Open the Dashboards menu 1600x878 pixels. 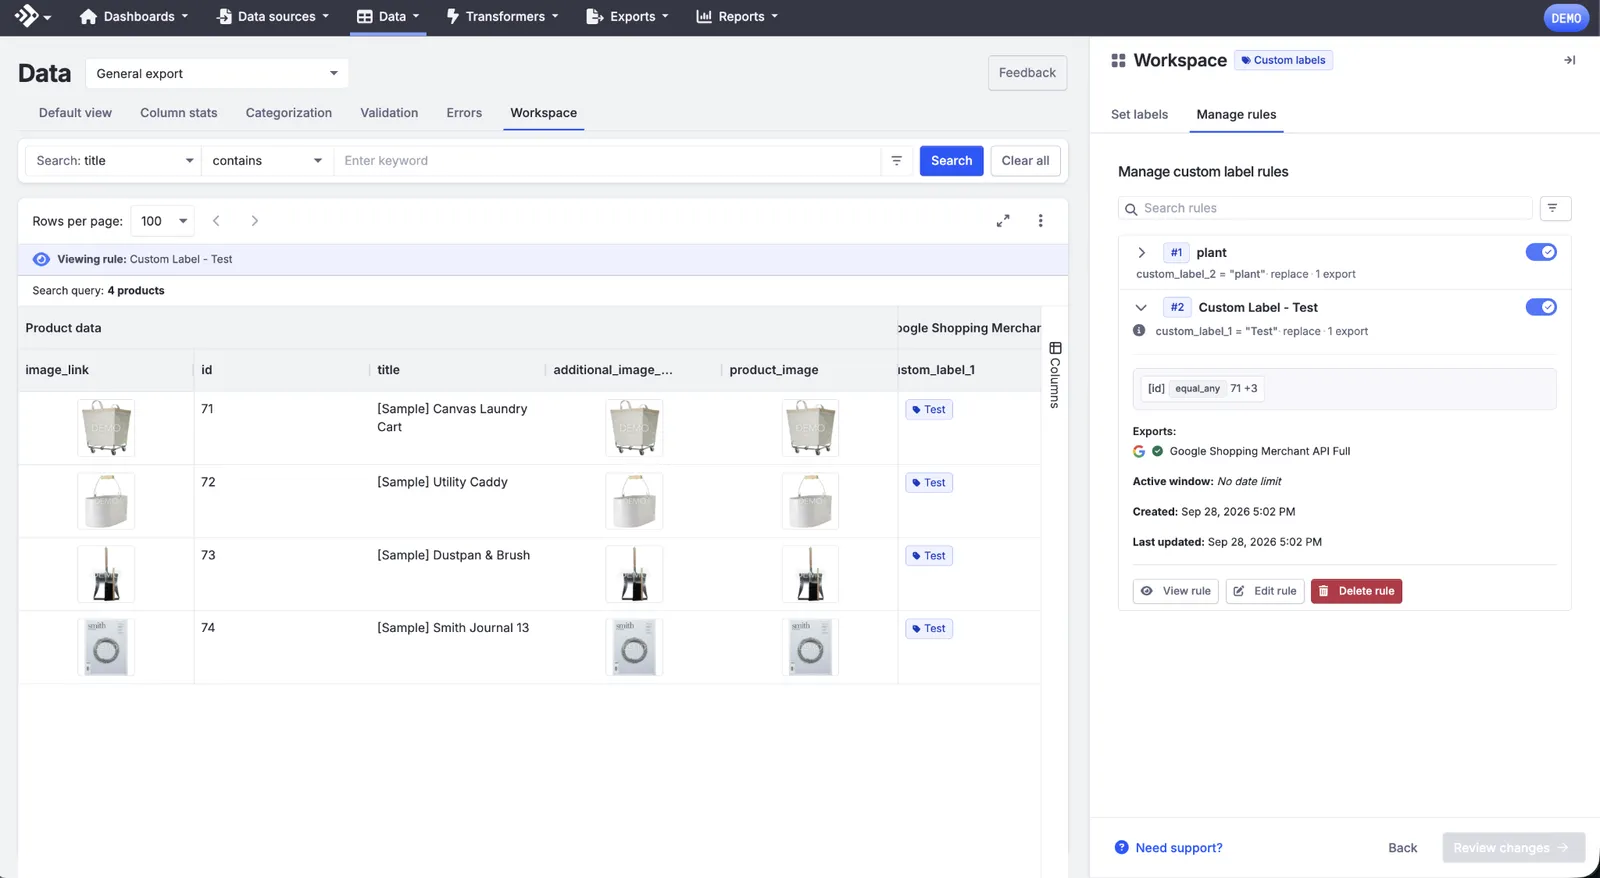[x=133, y=17]
